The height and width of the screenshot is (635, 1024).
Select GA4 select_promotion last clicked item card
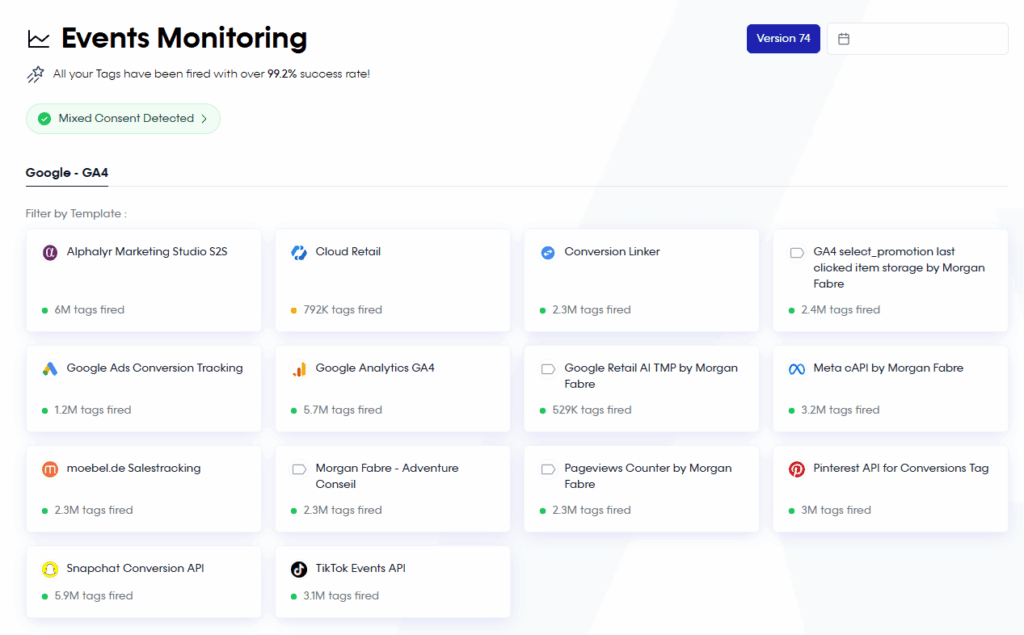[x=890, y=280]
